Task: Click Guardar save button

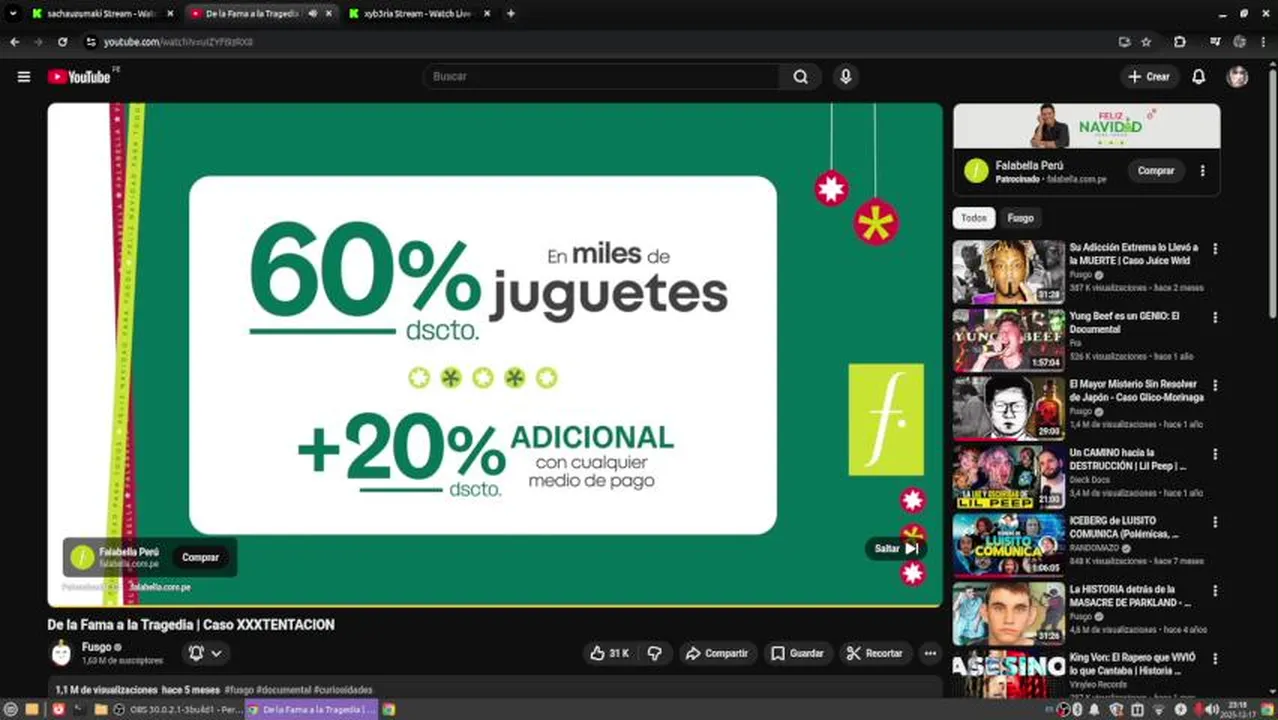Action: (797, 653)
